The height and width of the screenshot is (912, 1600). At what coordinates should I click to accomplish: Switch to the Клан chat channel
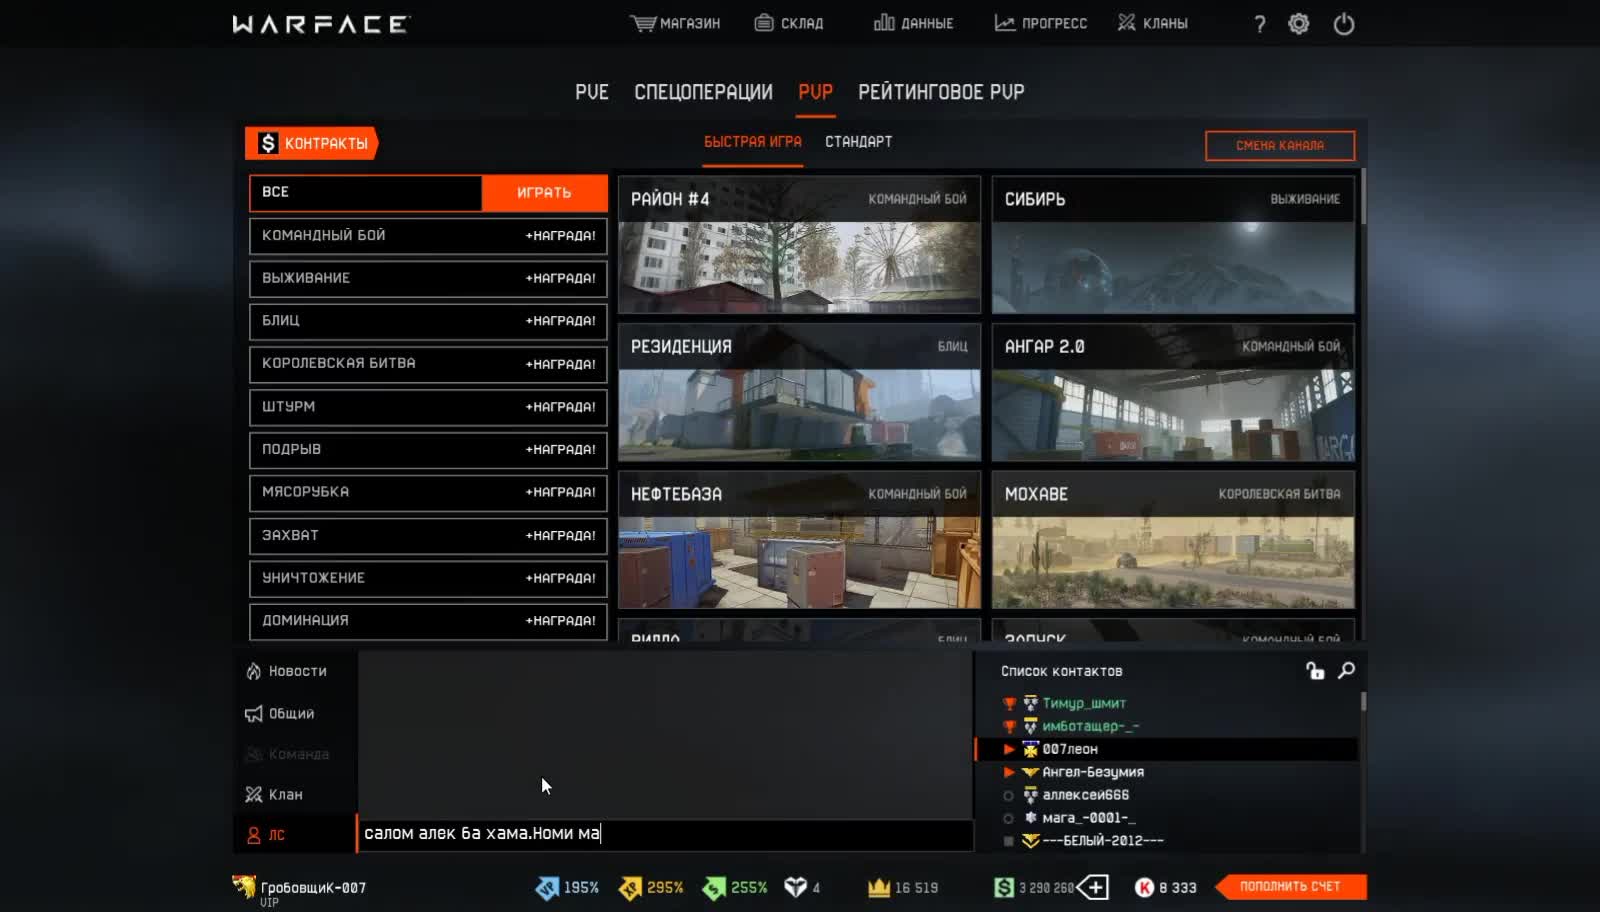tap(274, 794)
